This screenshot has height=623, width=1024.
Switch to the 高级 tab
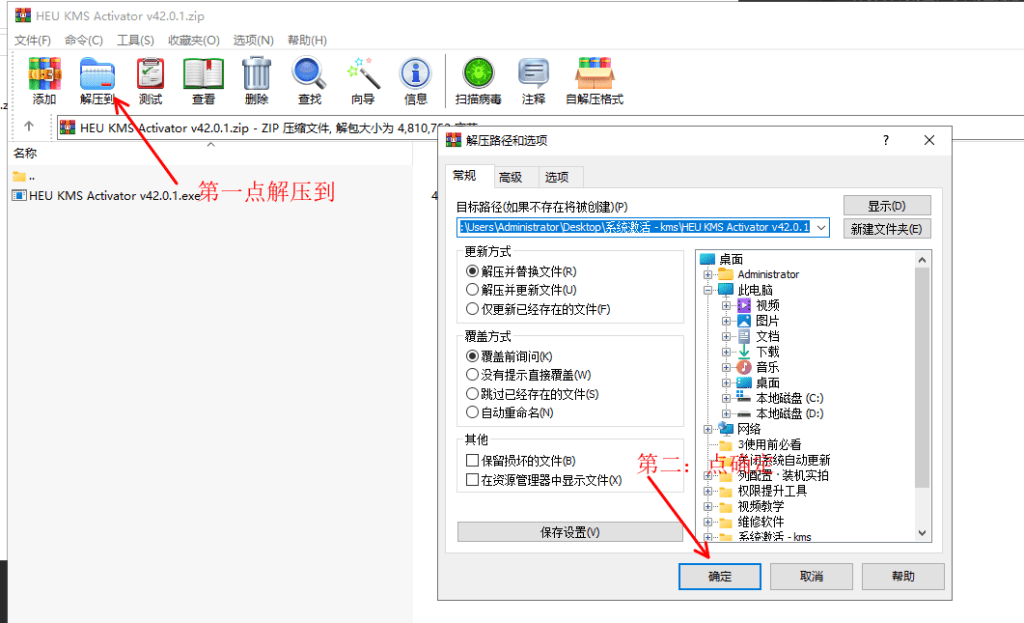512,176
